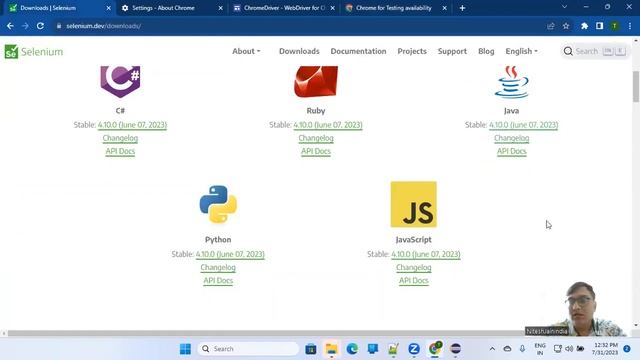Open the Python Changelog link
Screen dimensions: 640x360
pyautogui.click(x=218, y=268)
